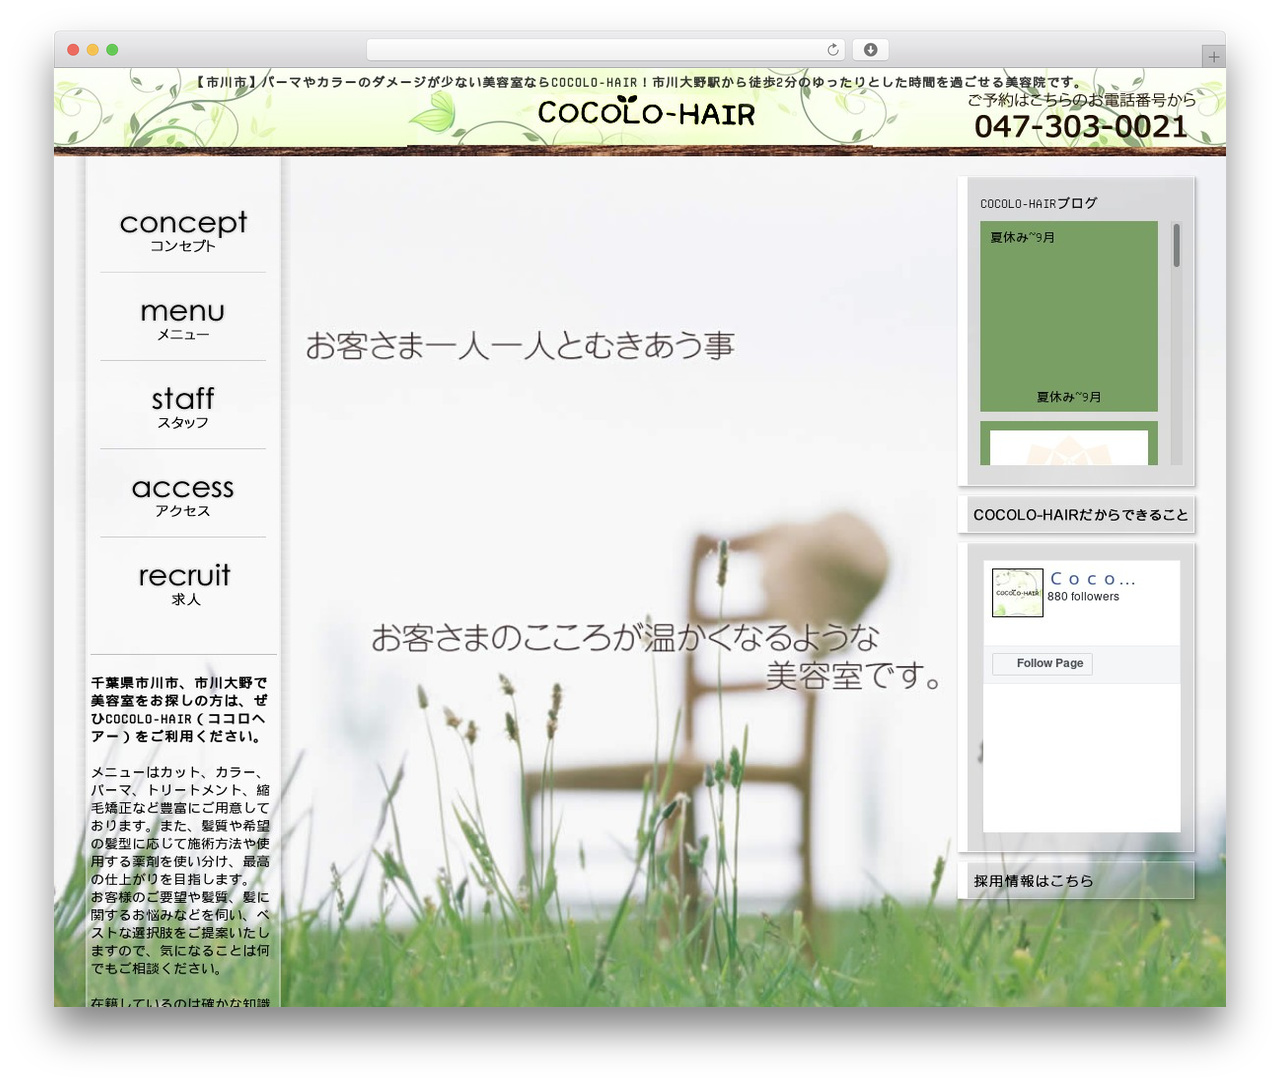Click the ご予約はこちらのお電話番号から text
The image size is (1280, 1084).
click(1081, 100)
